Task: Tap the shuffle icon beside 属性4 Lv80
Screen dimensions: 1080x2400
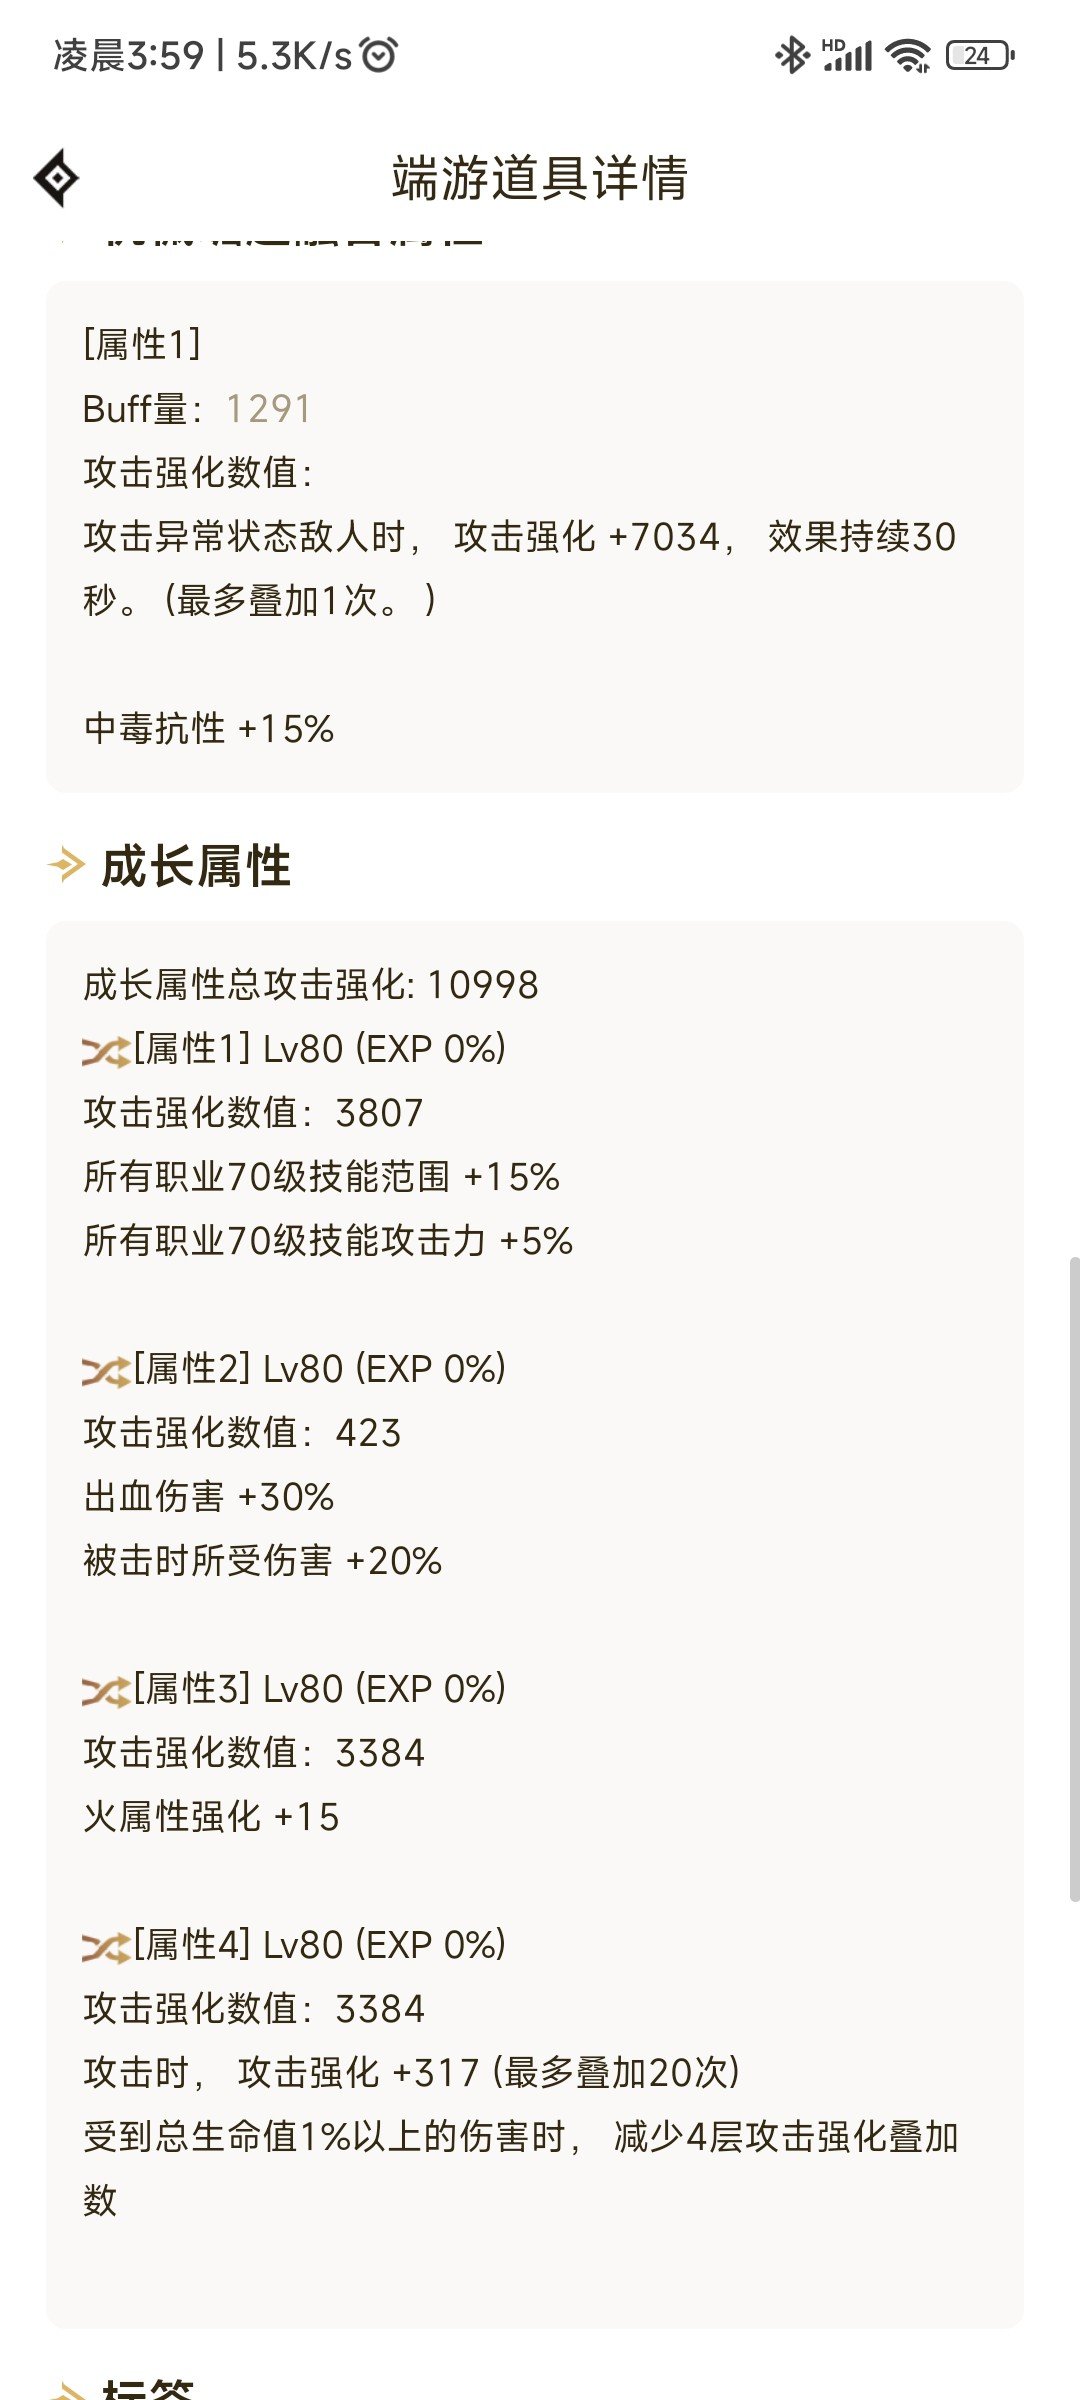Action: (x=106, y=1947)
